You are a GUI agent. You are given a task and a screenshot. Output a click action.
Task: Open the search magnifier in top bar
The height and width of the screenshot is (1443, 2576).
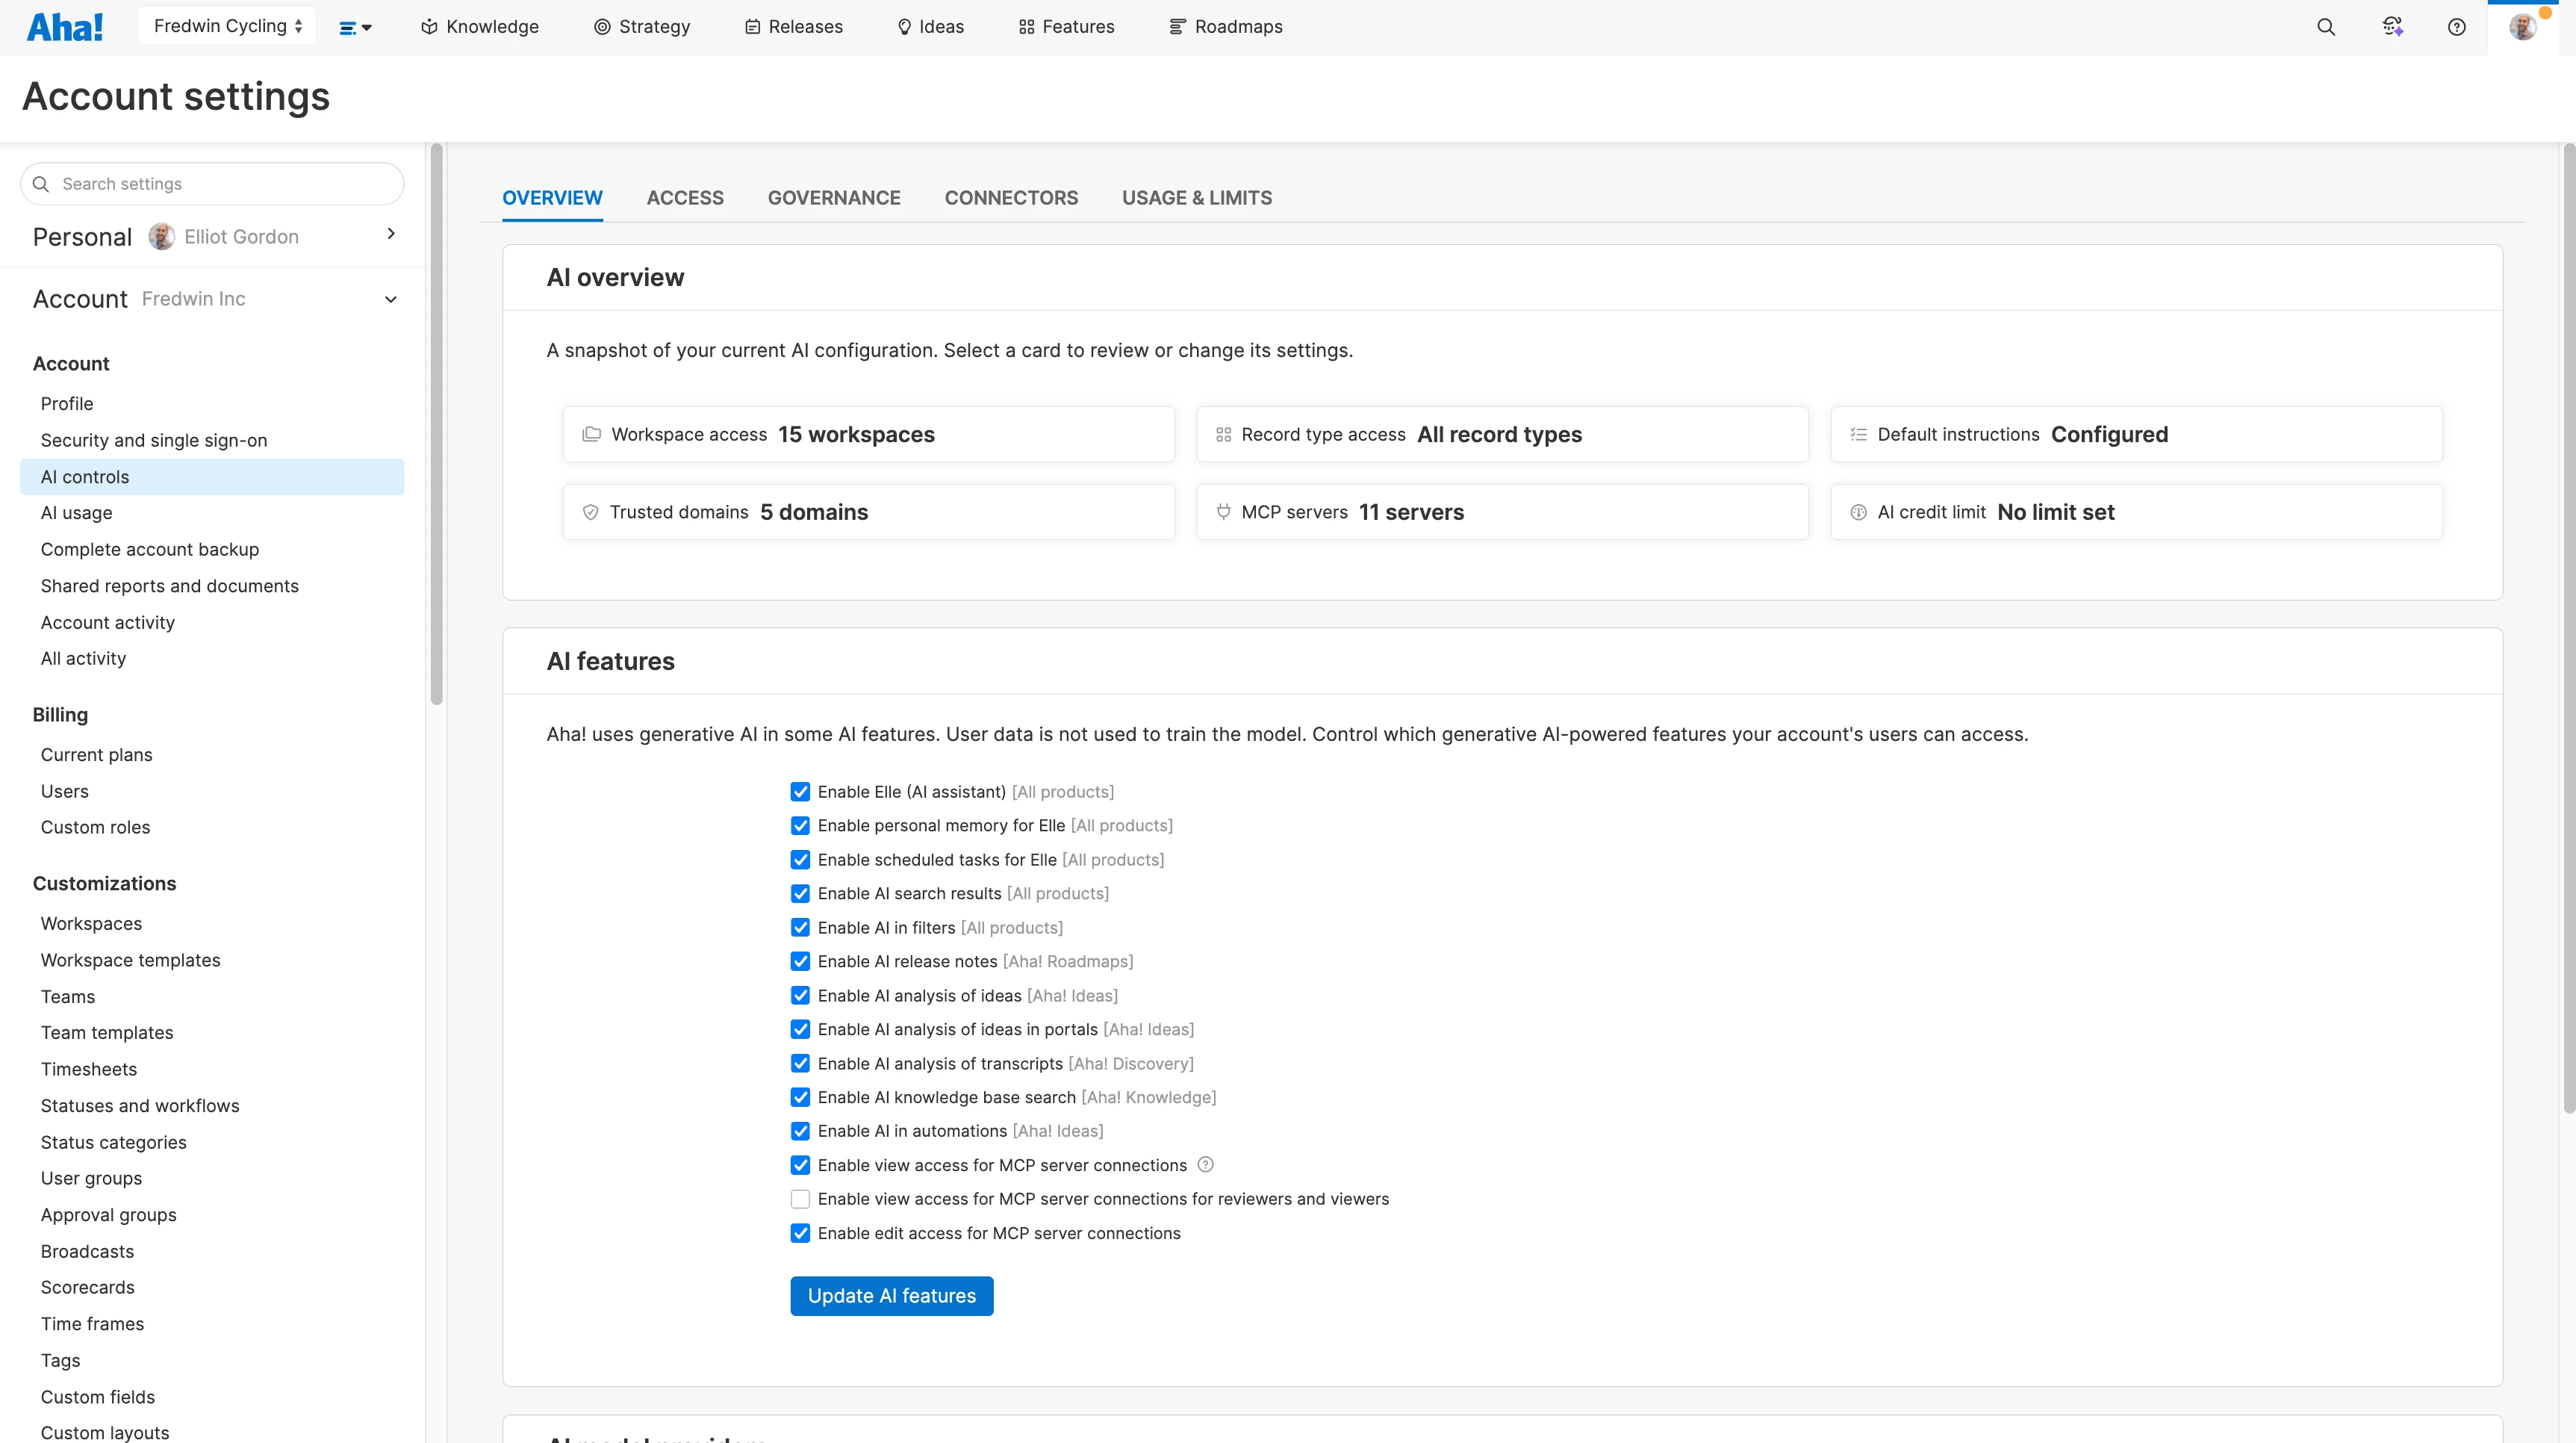pos(2326,27)
